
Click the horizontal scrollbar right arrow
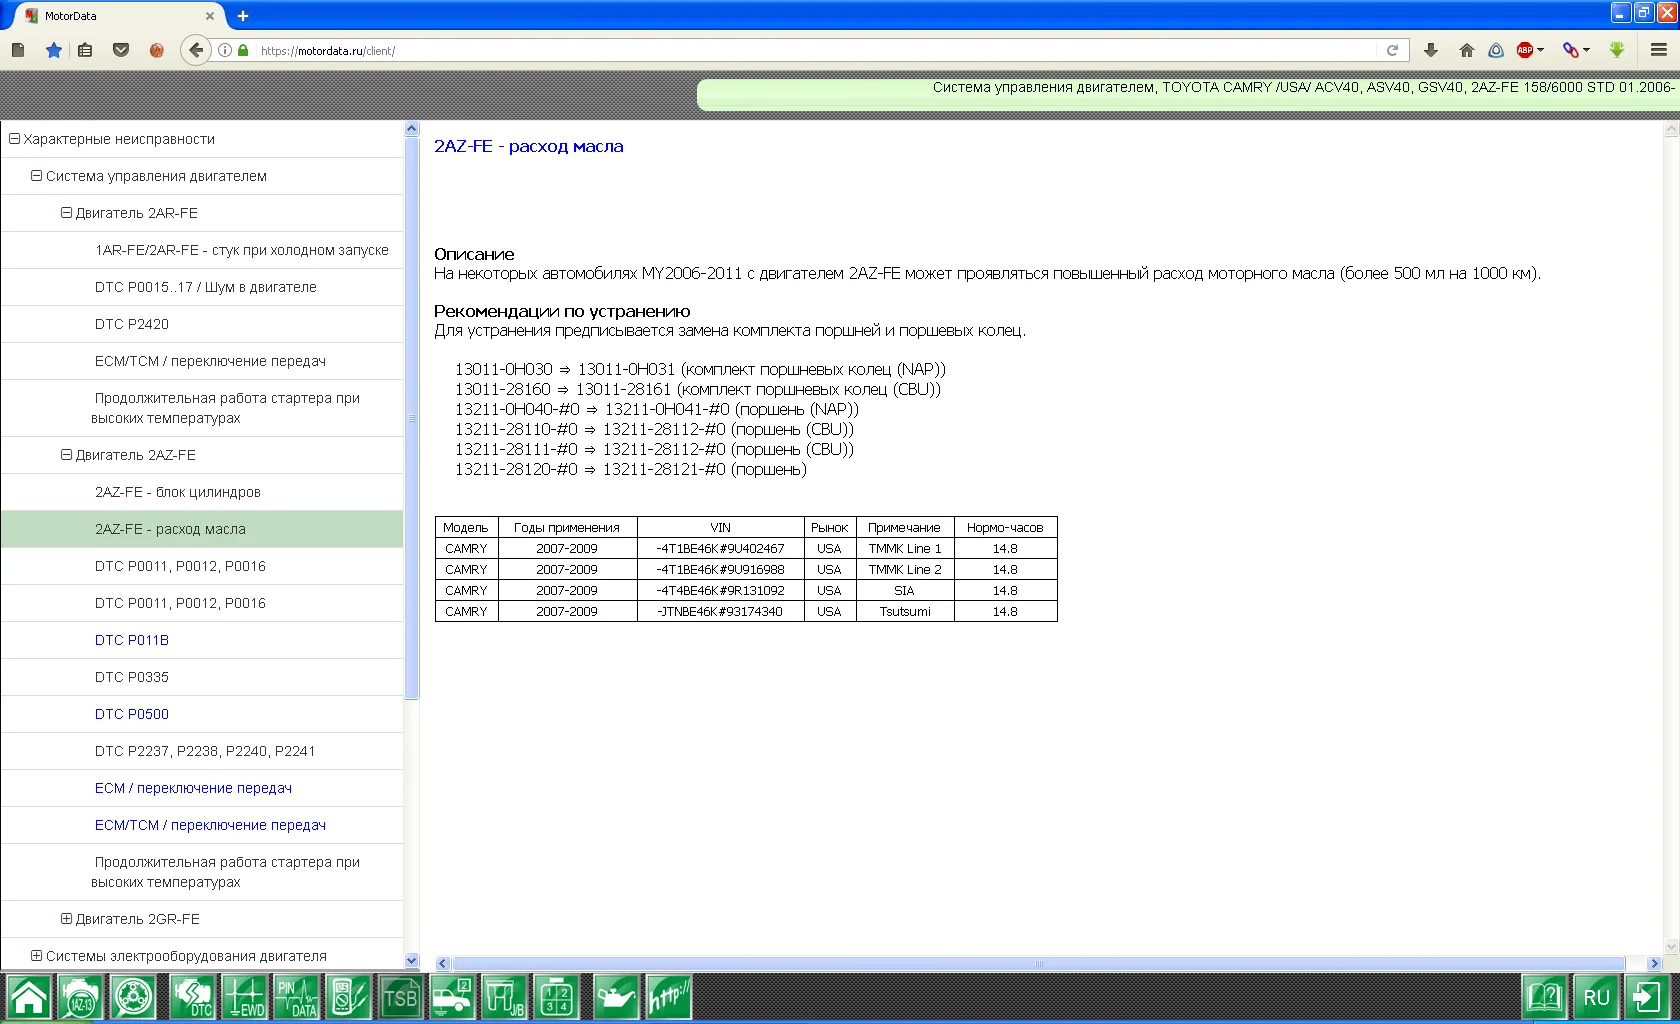click(1654, 964)
